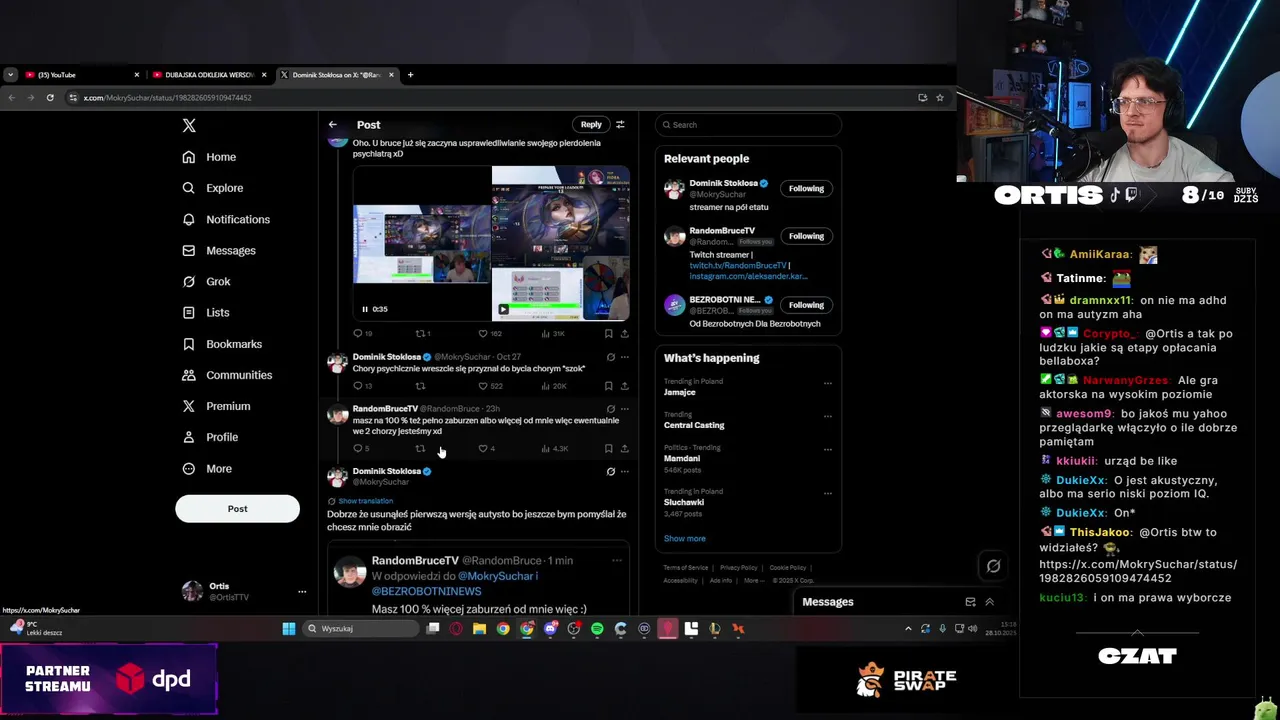
Task: Open Profile from the sidebar
Action: tap(210, 437)
